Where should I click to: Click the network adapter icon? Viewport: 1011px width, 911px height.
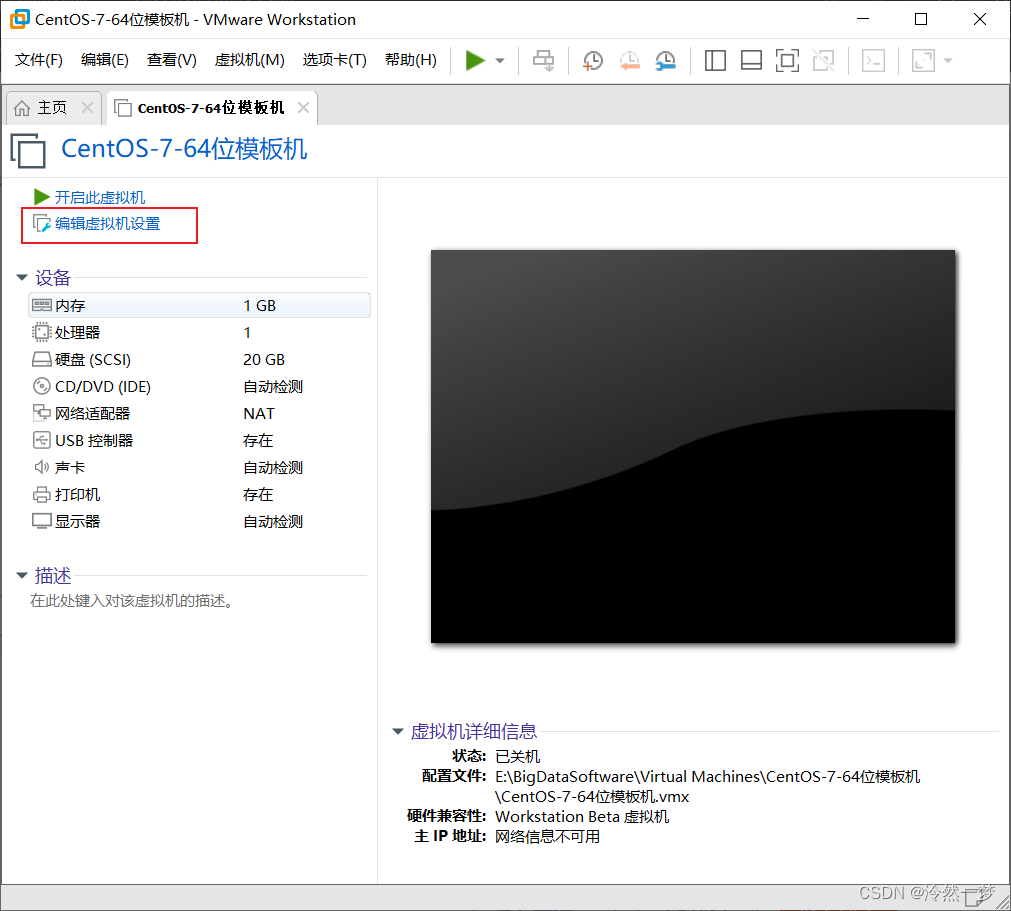(x=42, y=413)
